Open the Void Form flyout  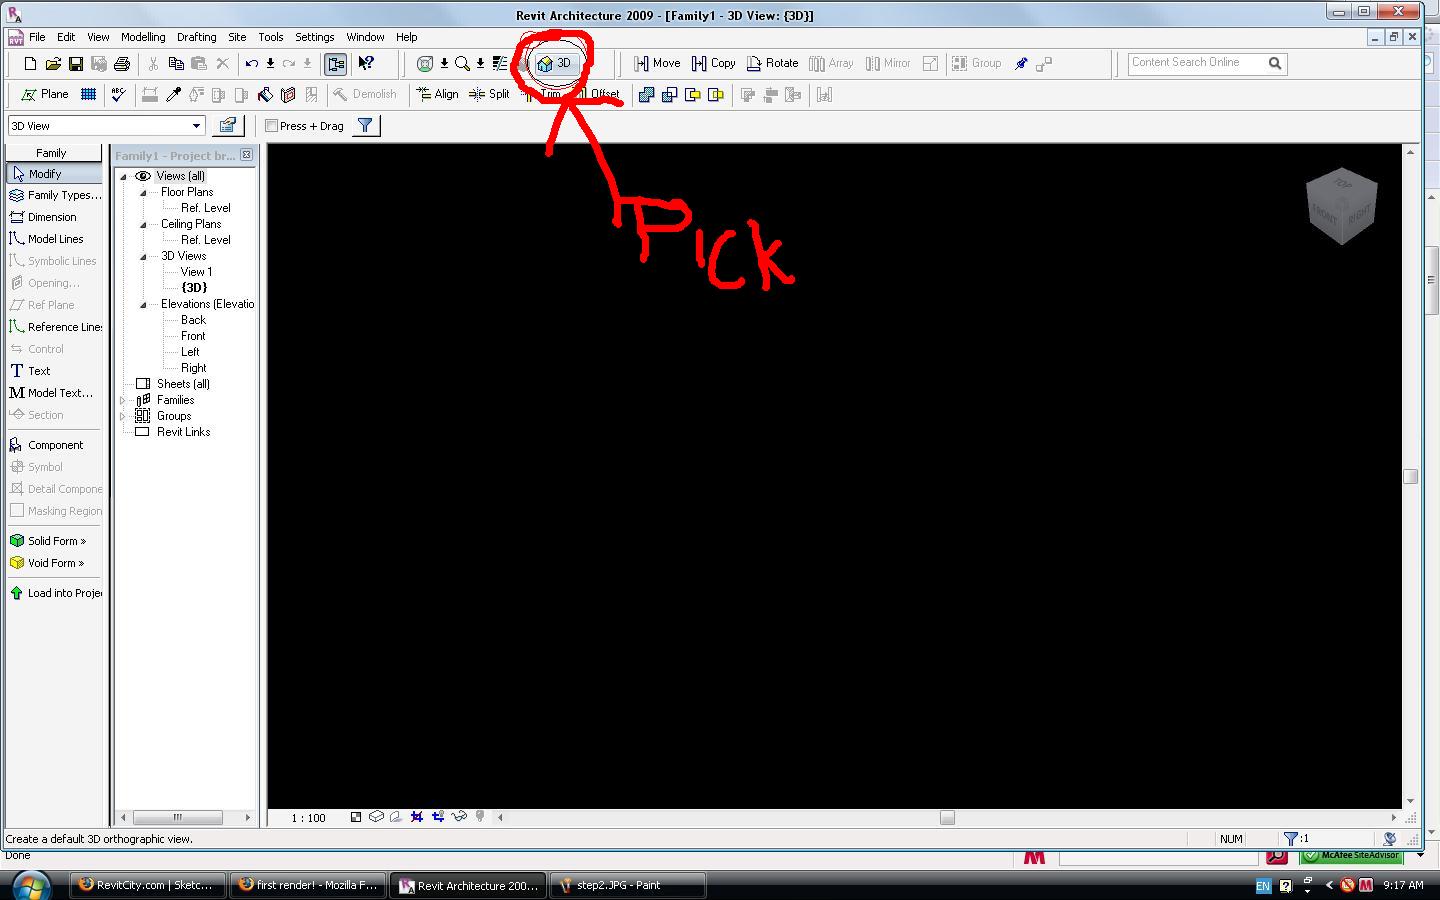[46, 563]
